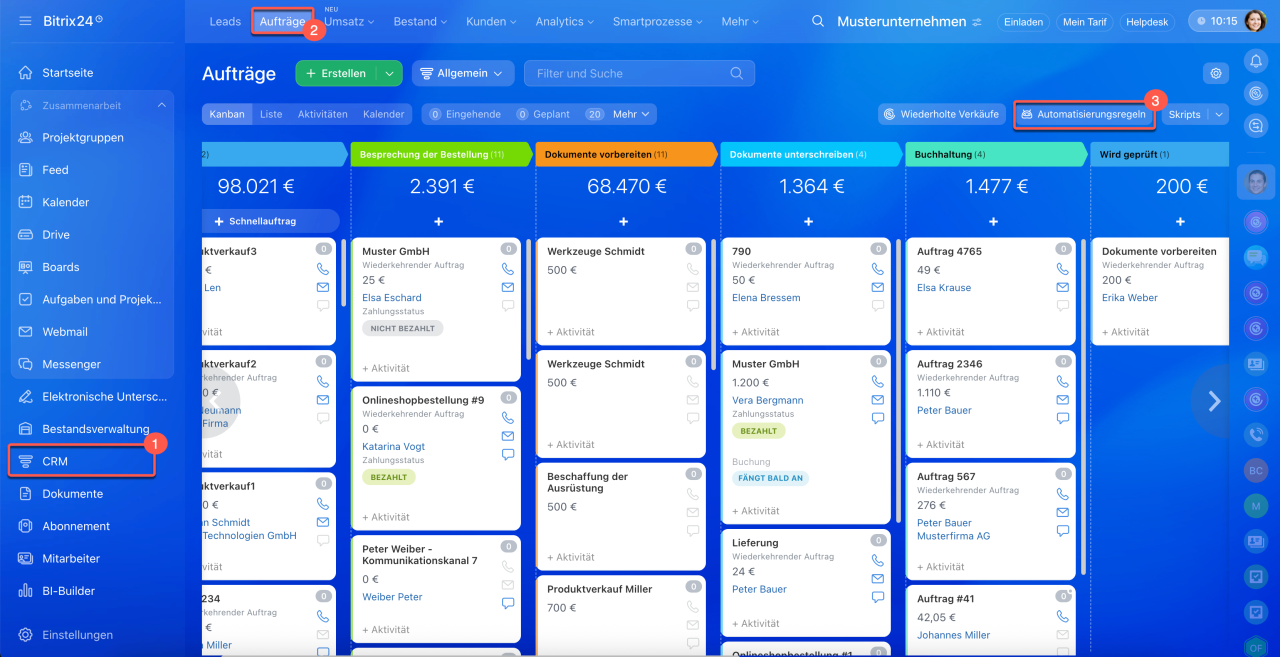Open Leads tab in top navigation

(225, 22)
